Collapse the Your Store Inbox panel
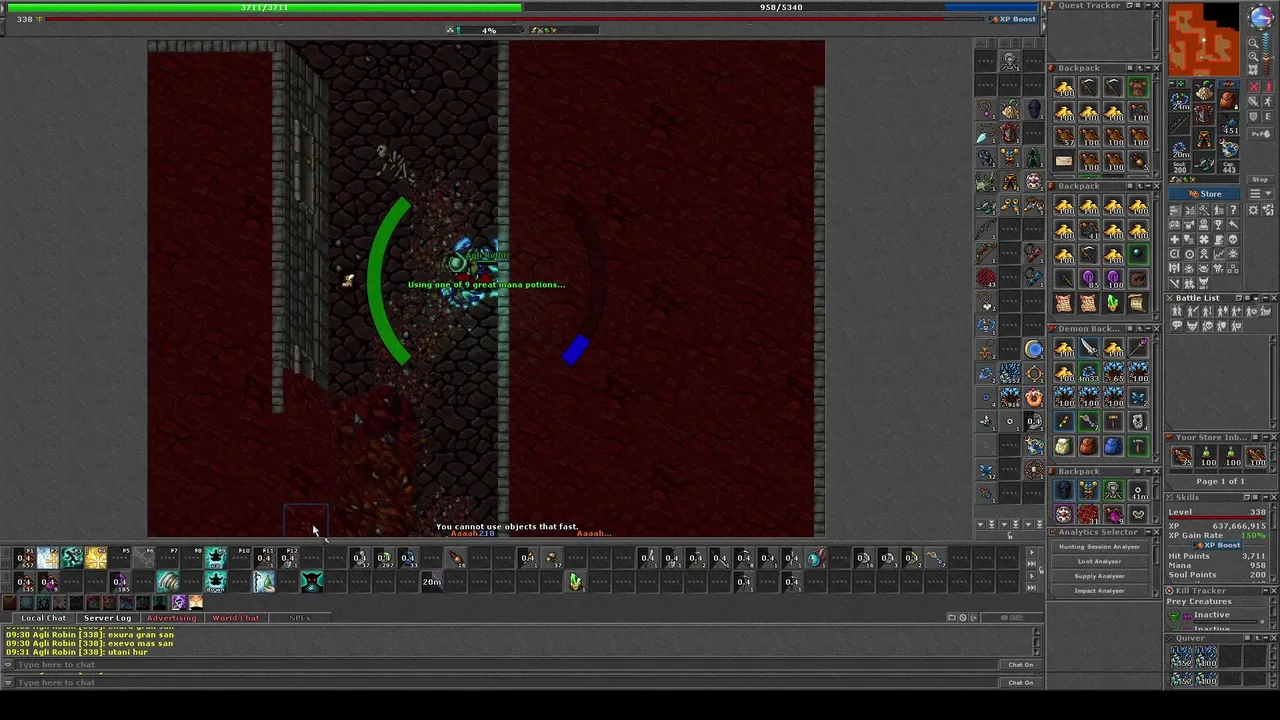The width and height of the screenshot is (1280, 720). click(x=1265, y=437)
